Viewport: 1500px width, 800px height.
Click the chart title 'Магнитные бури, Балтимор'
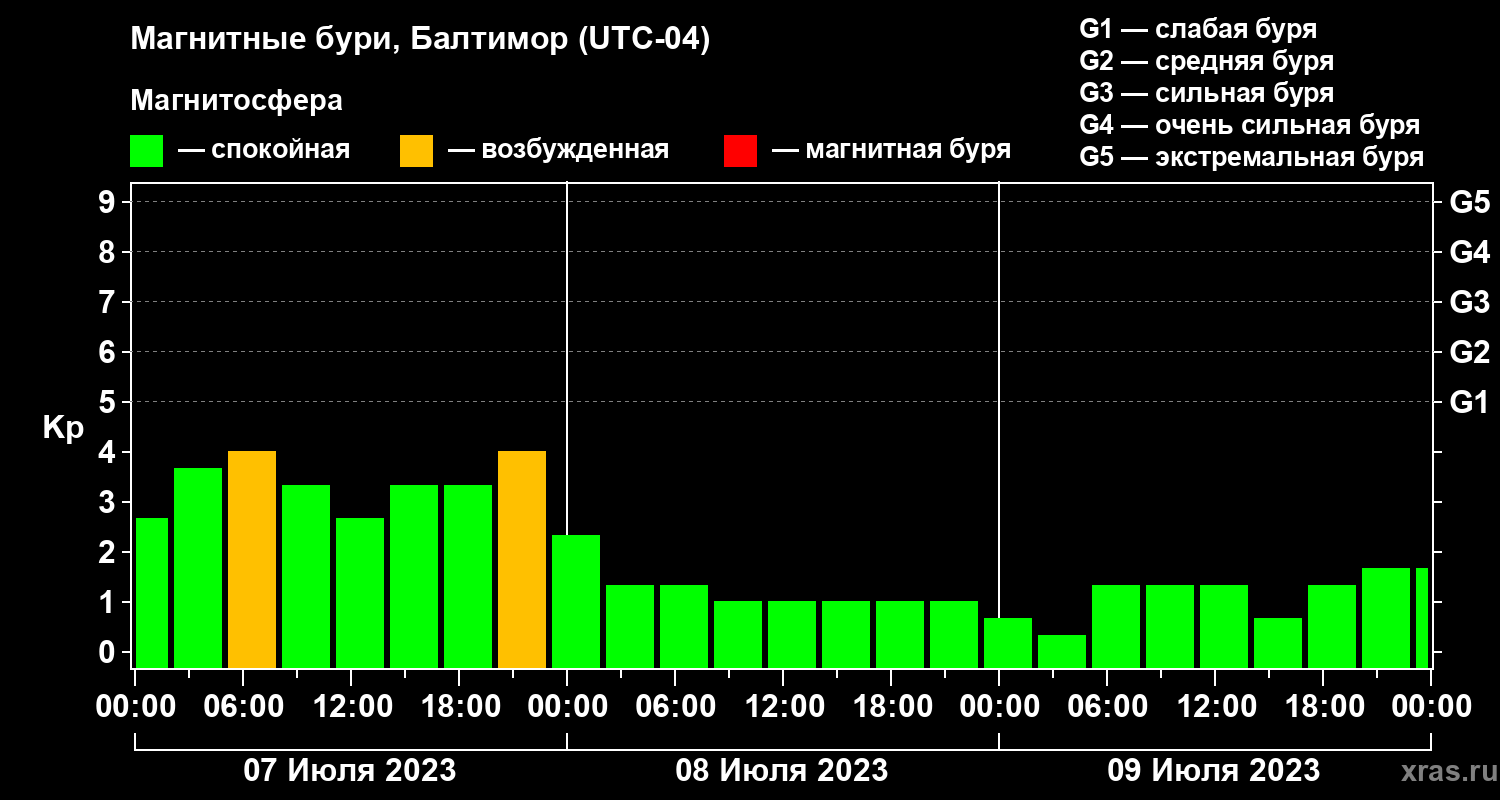tap(420, 40)
